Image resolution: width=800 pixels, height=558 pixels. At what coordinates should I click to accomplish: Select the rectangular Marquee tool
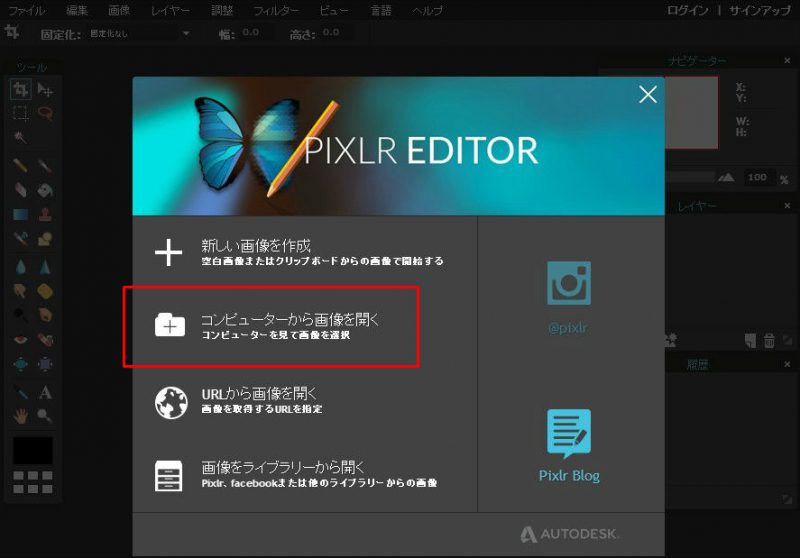pyautogui.click(x=20, y=113)
